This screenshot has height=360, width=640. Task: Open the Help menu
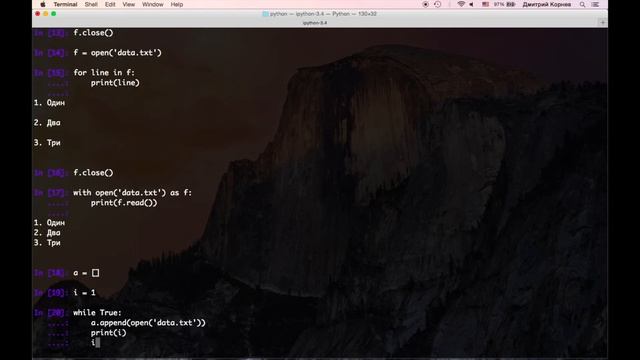tap(177, 4)
